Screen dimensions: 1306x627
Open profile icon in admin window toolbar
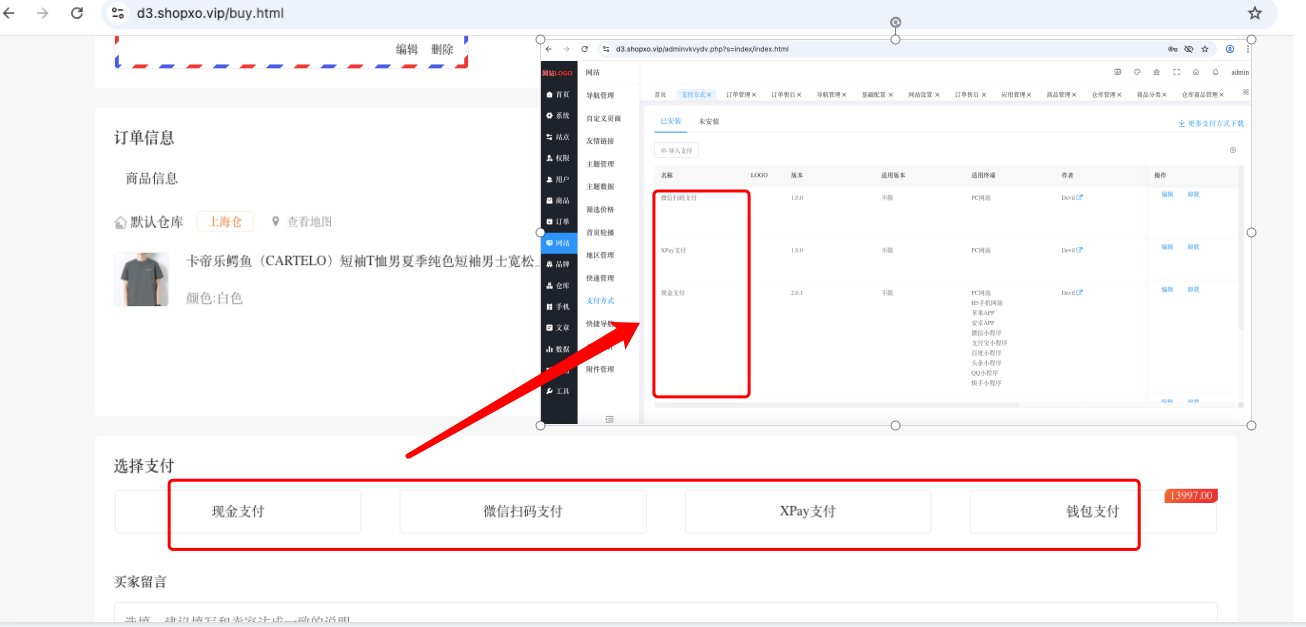(x=1230, y=48)
